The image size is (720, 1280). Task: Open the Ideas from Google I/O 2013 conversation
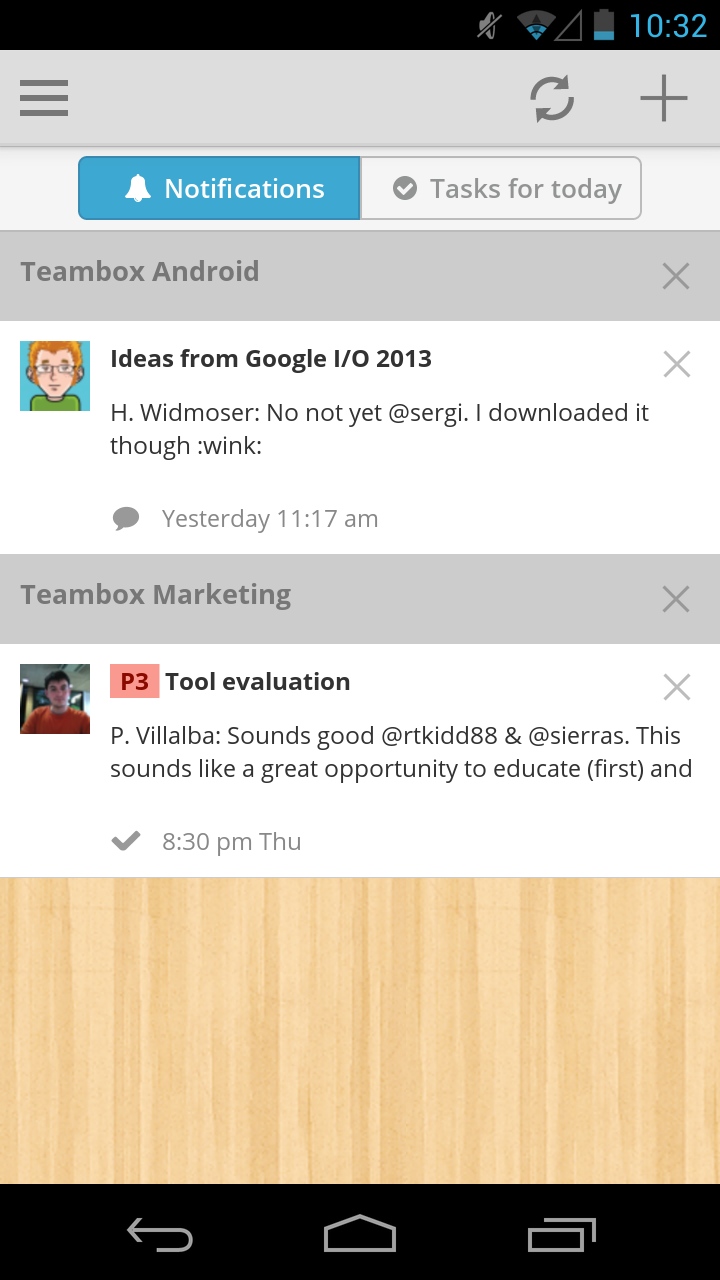(x=271, y=359)
